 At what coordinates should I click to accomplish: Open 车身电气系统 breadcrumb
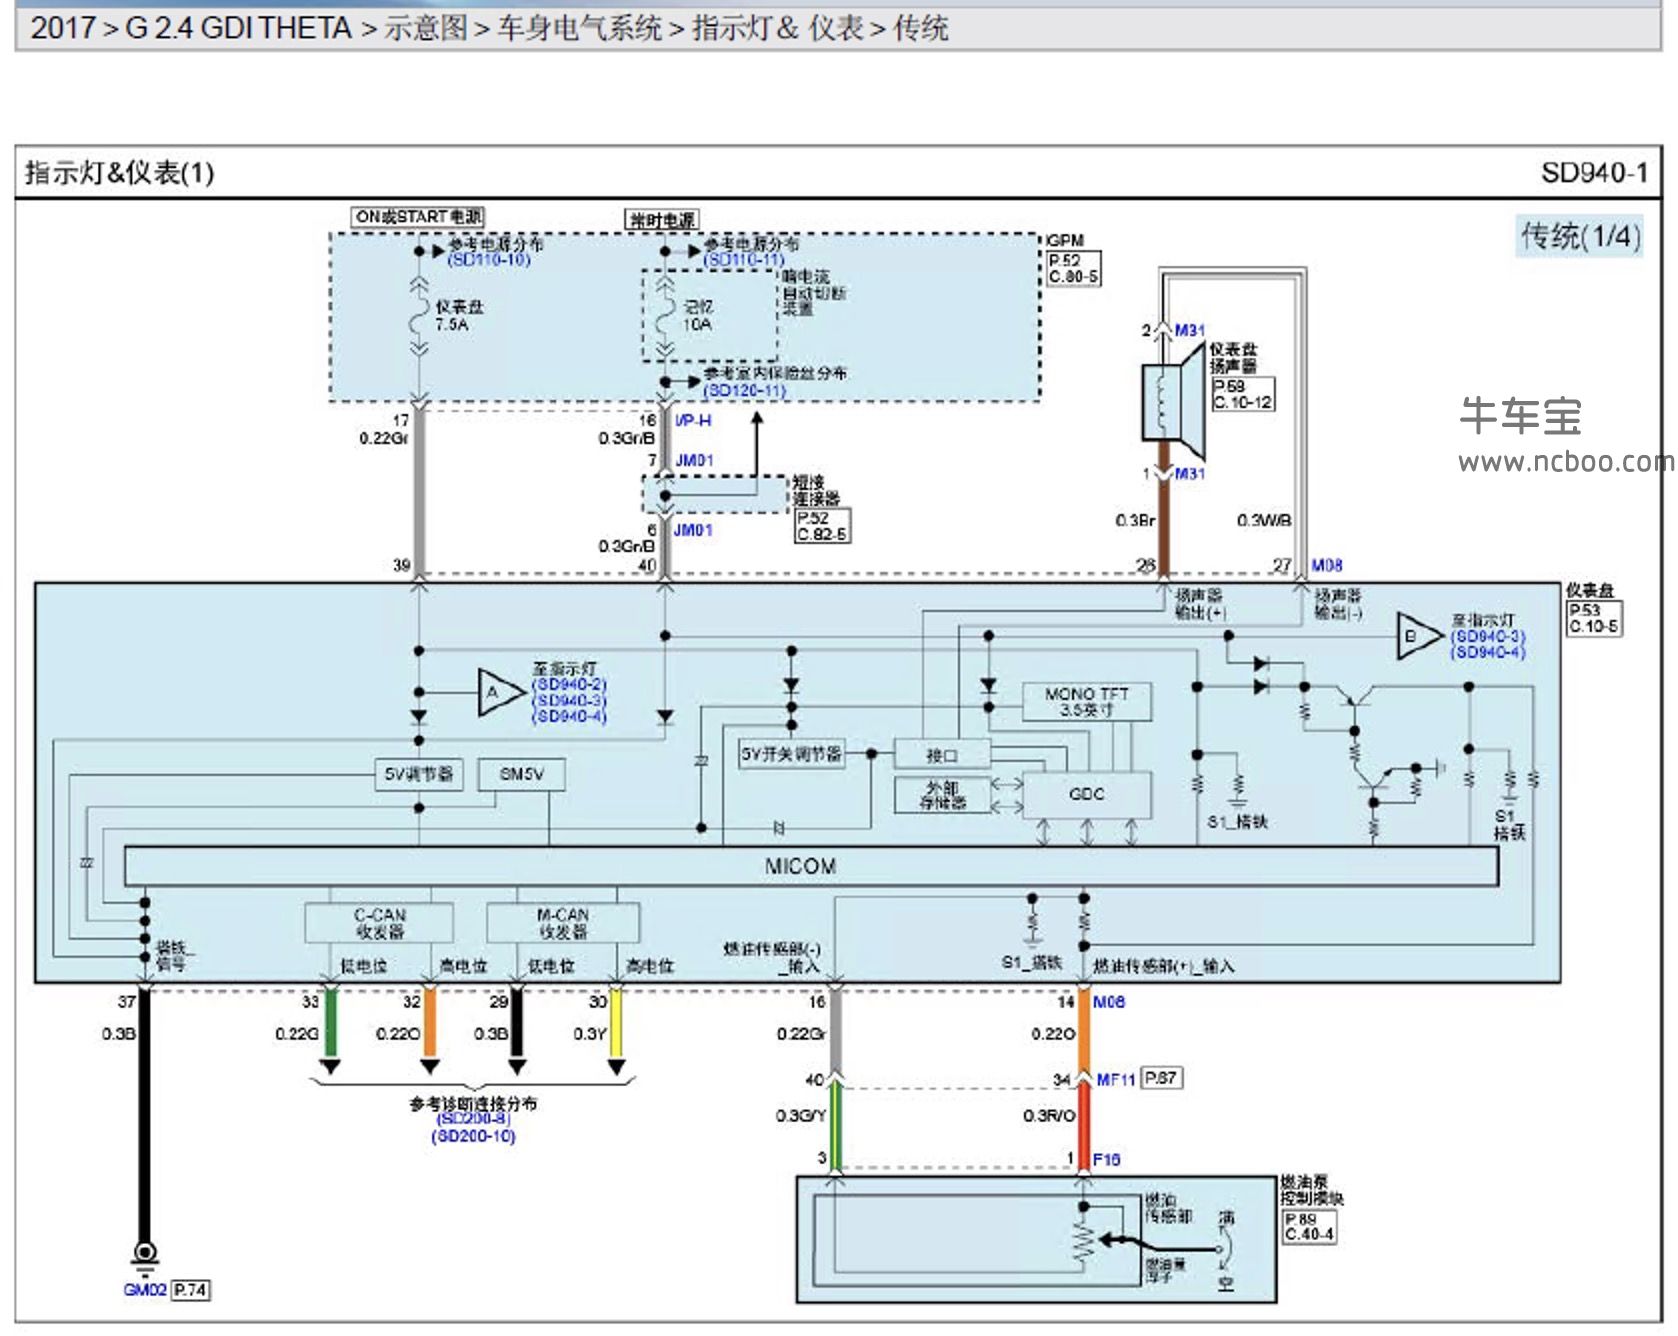click(x=580, y=28)
